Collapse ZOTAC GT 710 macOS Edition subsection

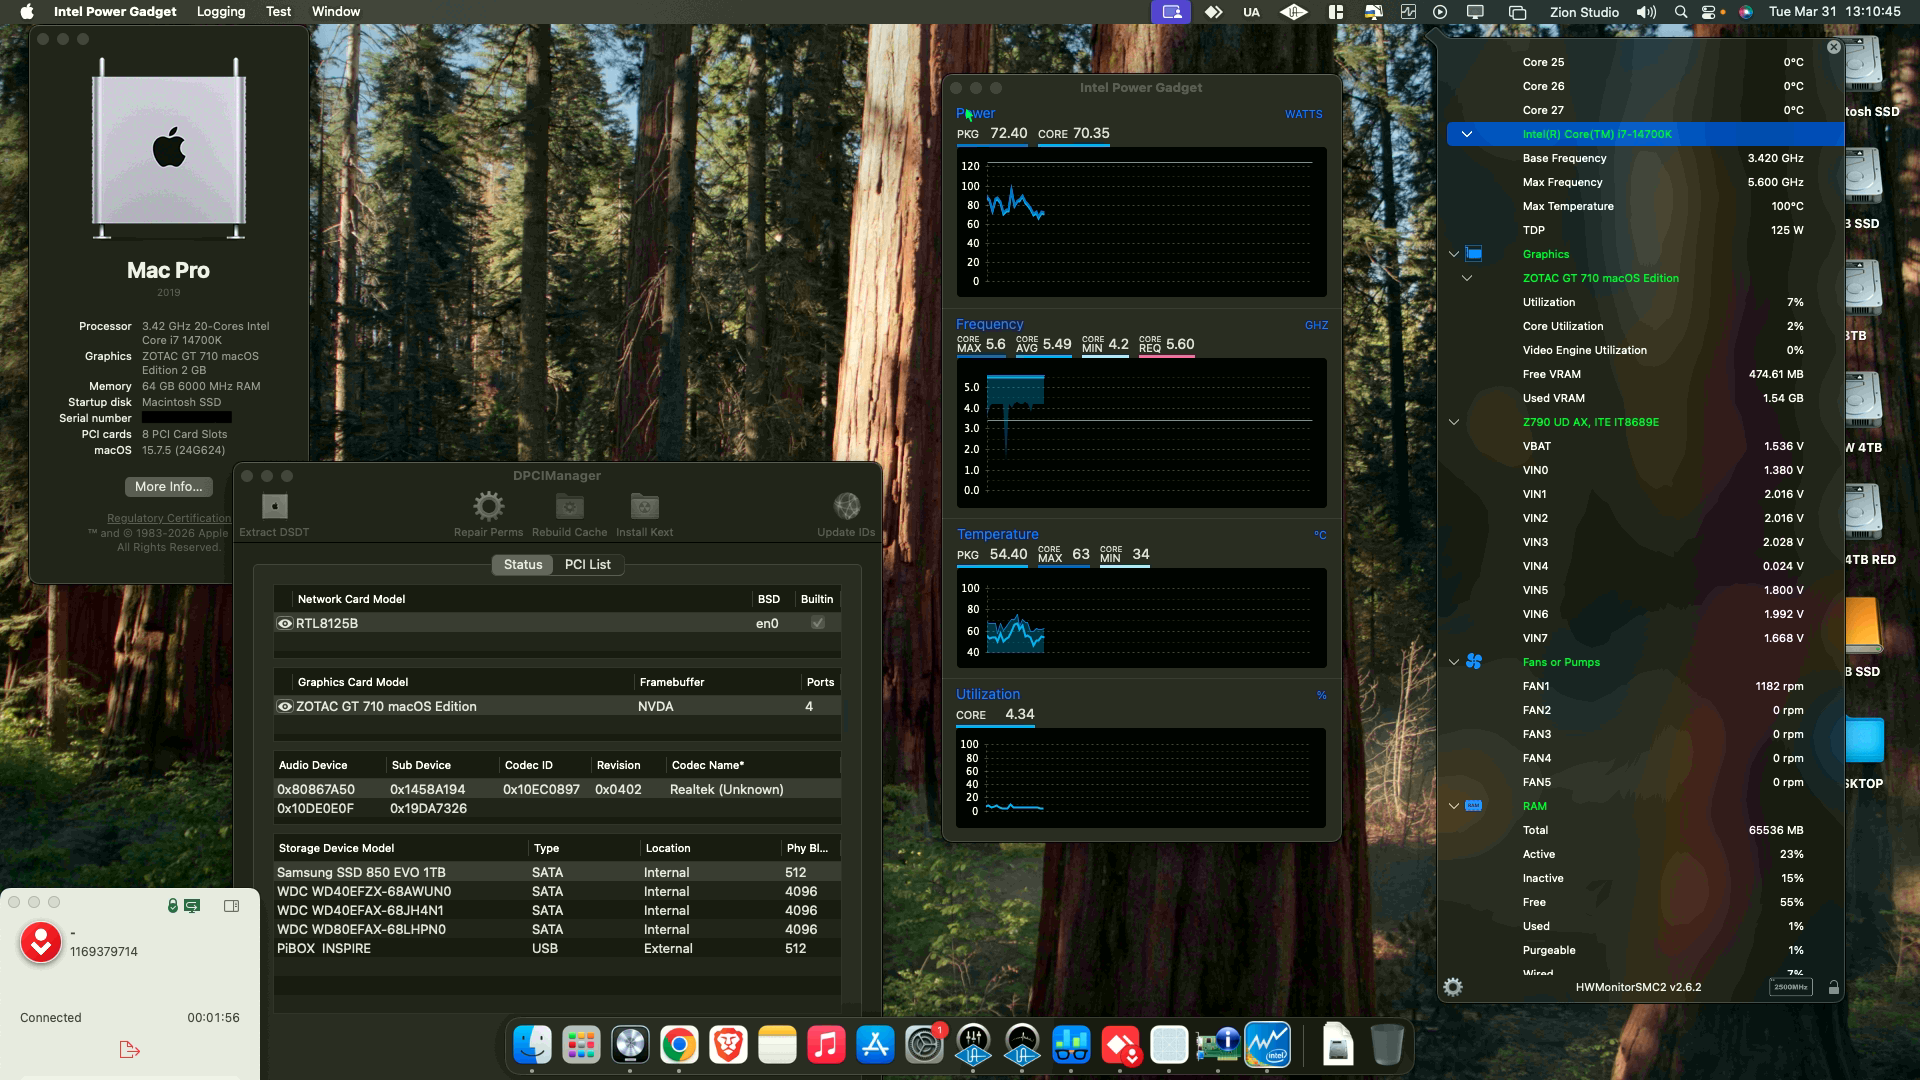[x=1466, y=278]
